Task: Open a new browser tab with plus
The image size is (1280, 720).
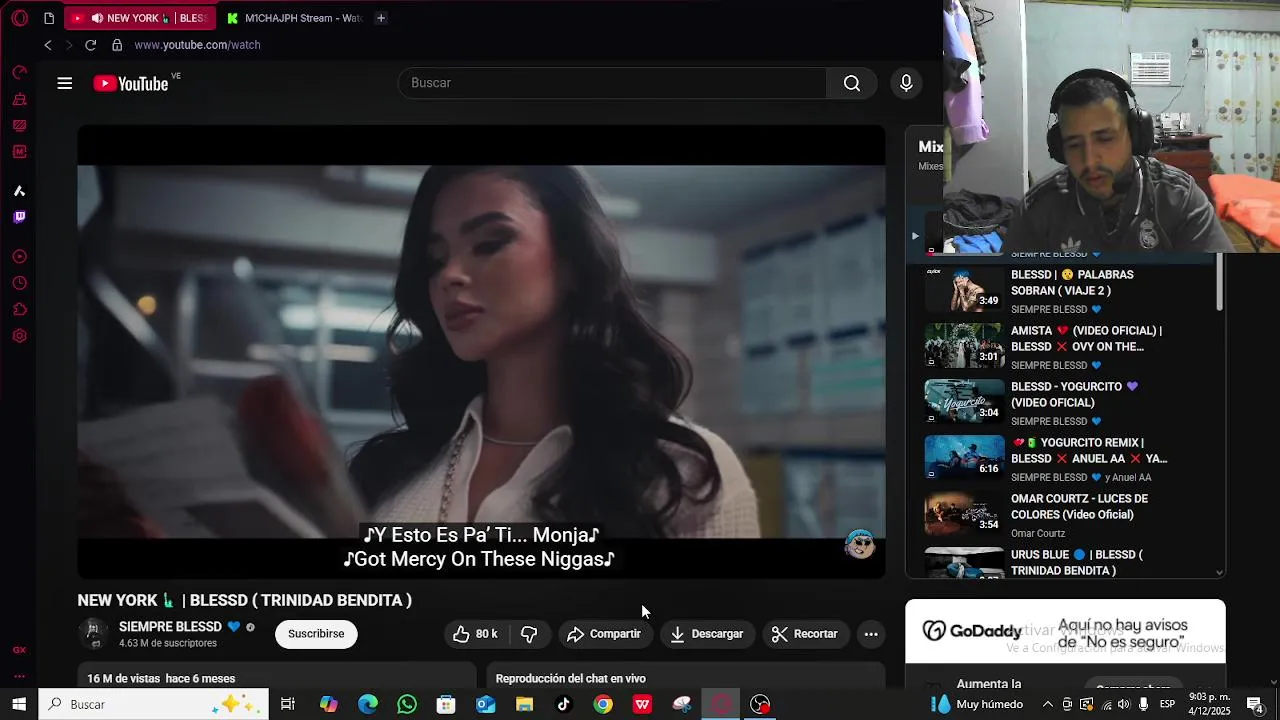Action: coord(381,18)
